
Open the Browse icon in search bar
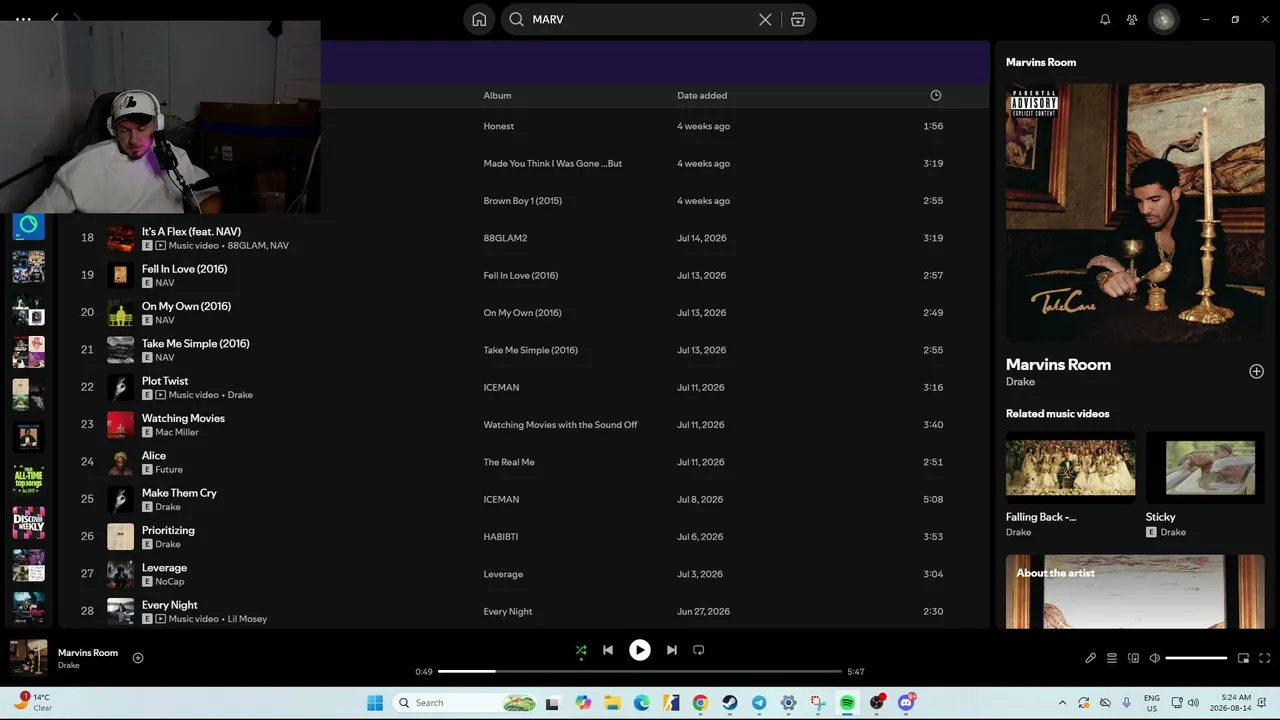pyautogui.click(x=798, y=19)
